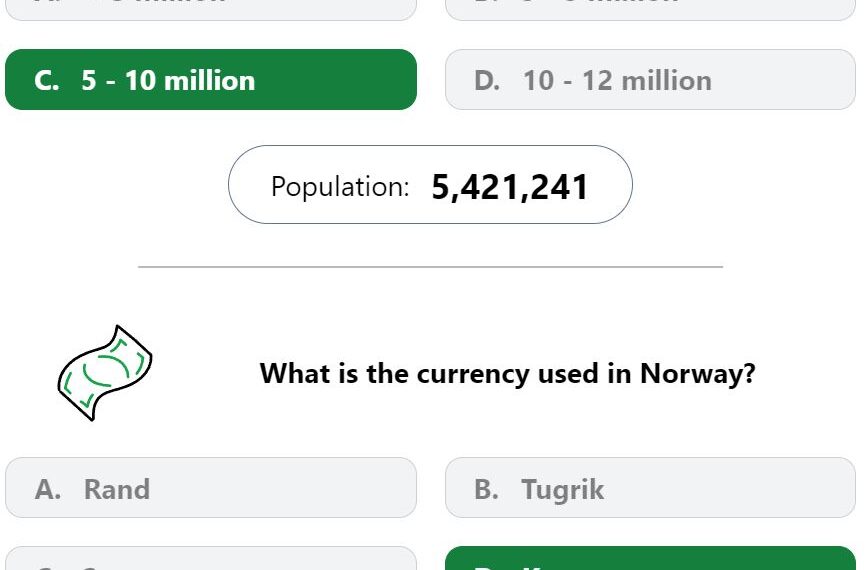Click the "Population:" label text
Viewport: 866px width, 570px height.
tap(340, 187)
